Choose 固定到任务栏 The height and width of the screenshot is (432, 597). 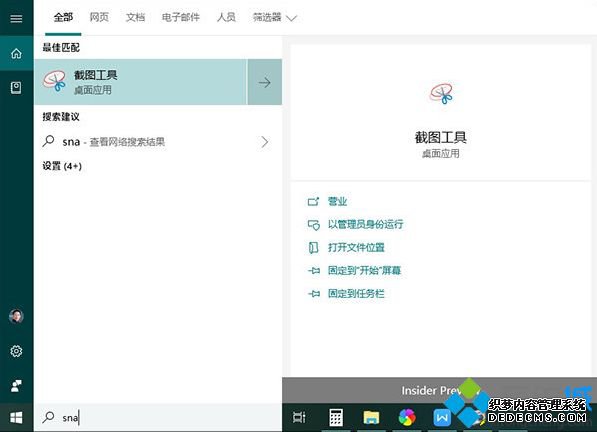click(346, 293)
